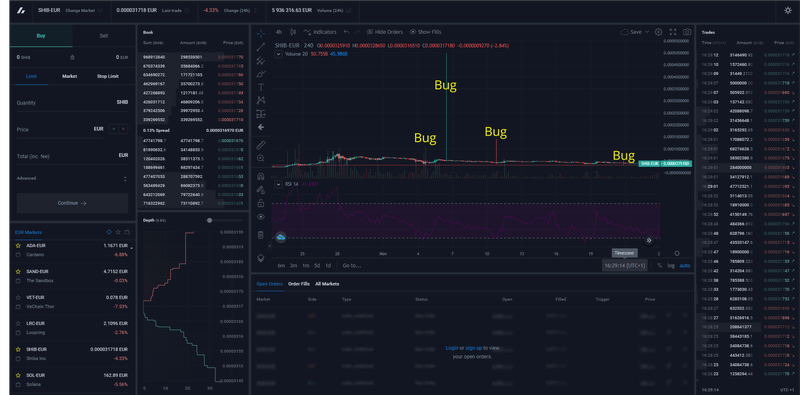Adjust the Depth chart slider handle

(x=209, y=220)
